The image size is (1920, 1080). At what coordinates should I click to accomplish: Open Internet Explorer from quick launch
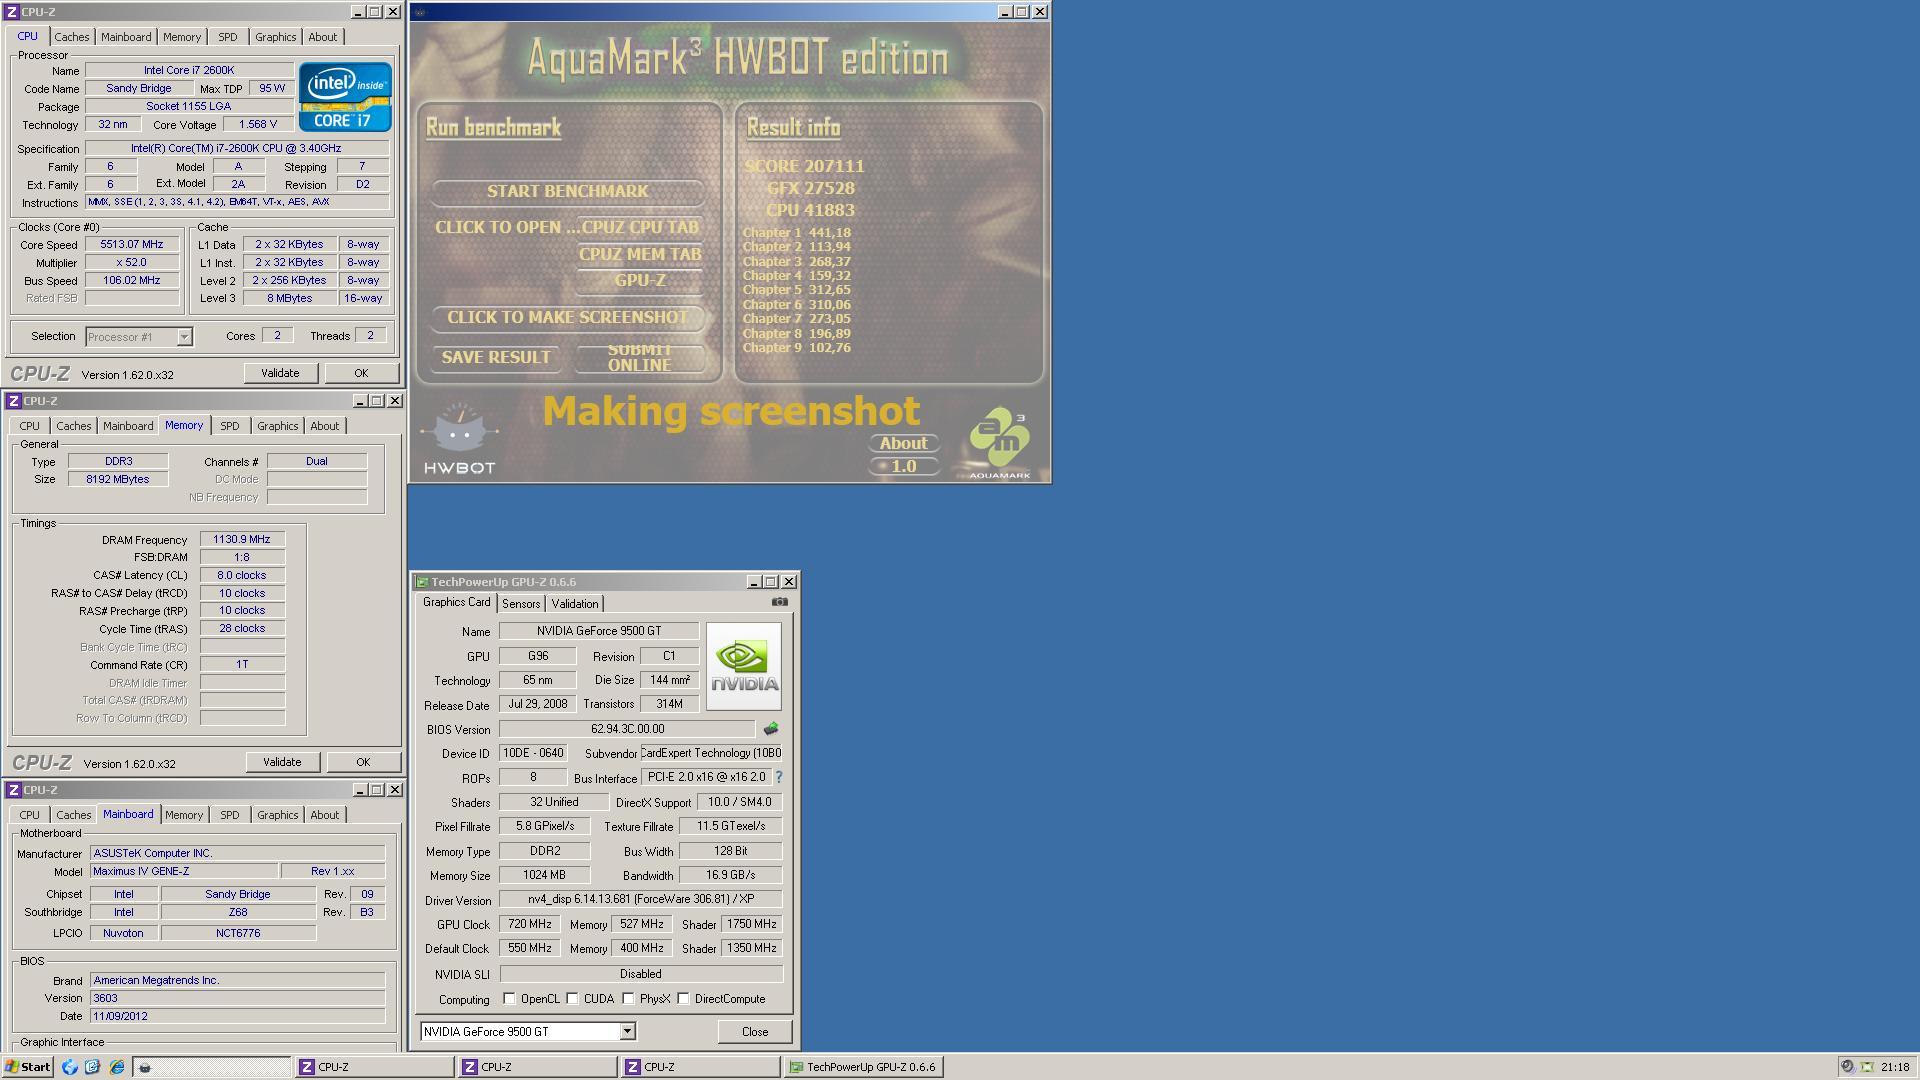point(117,1067)
